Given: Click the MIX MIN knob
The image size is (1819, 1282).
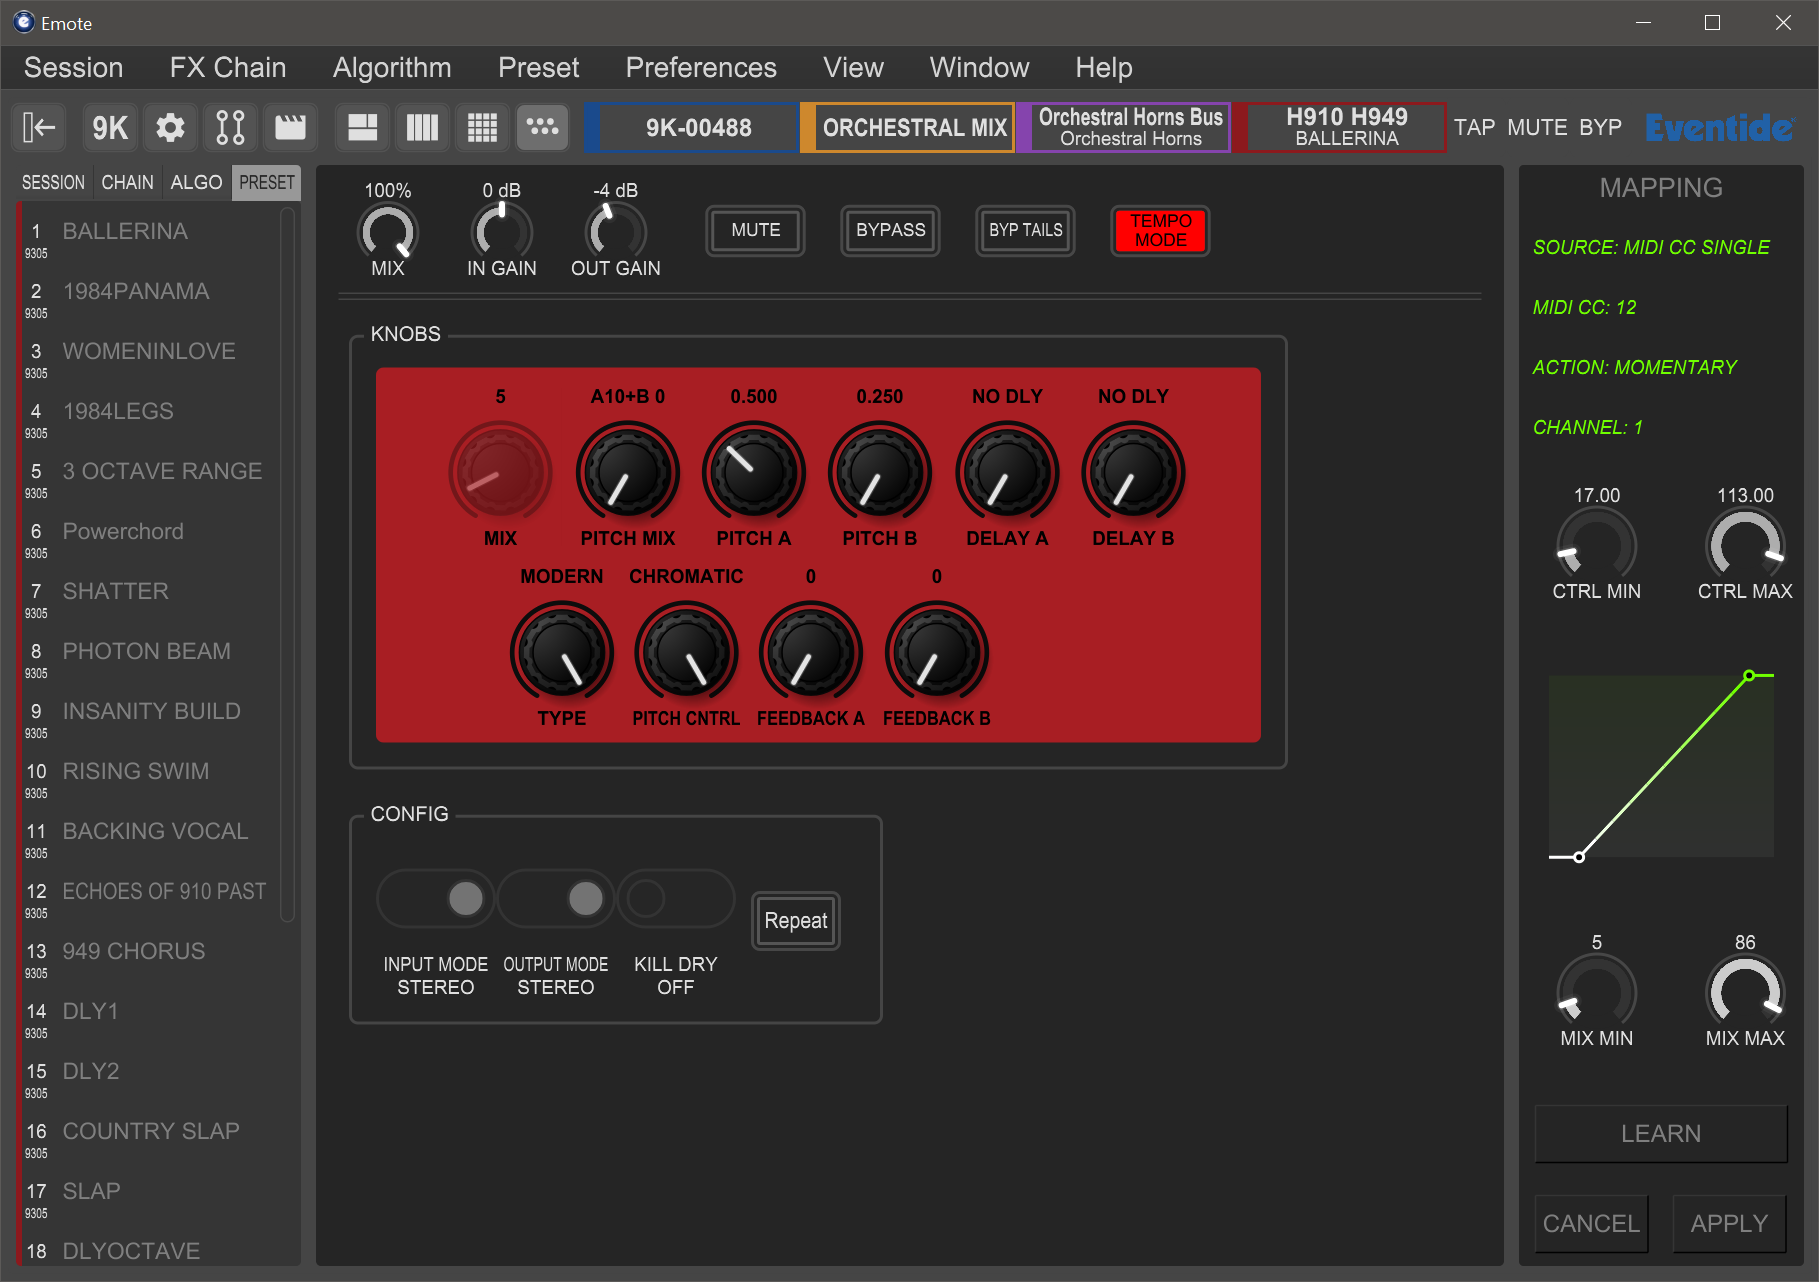Looking at the screenshot, I should click(1597, 990).
